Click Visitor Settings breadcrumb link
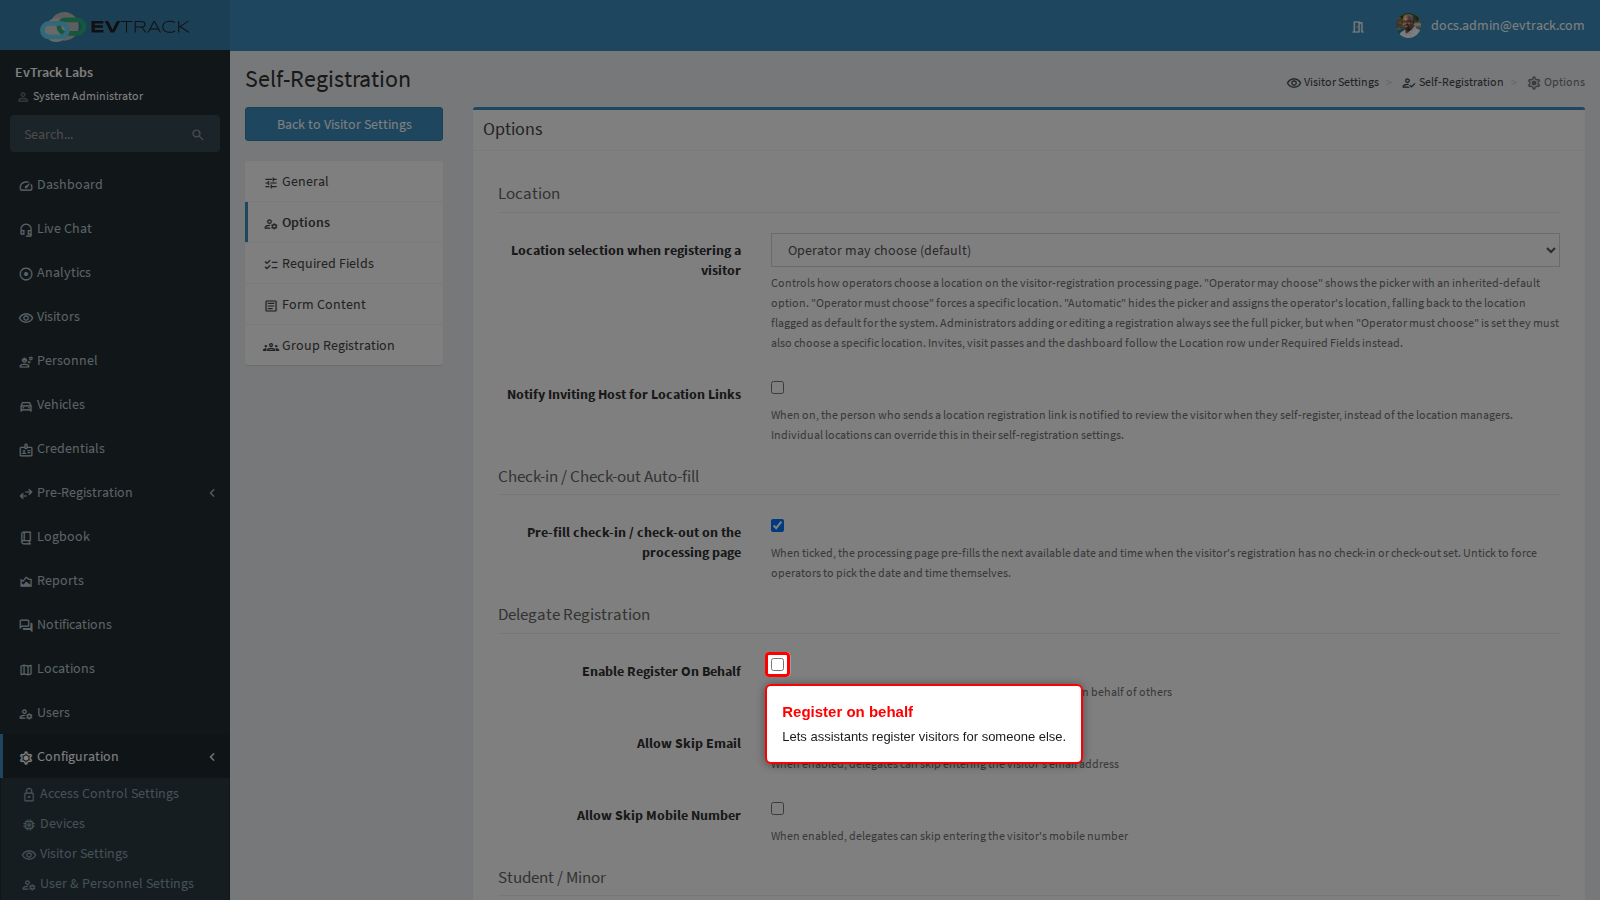This screenshot has width=1600, height=900. pos(1333,83)
